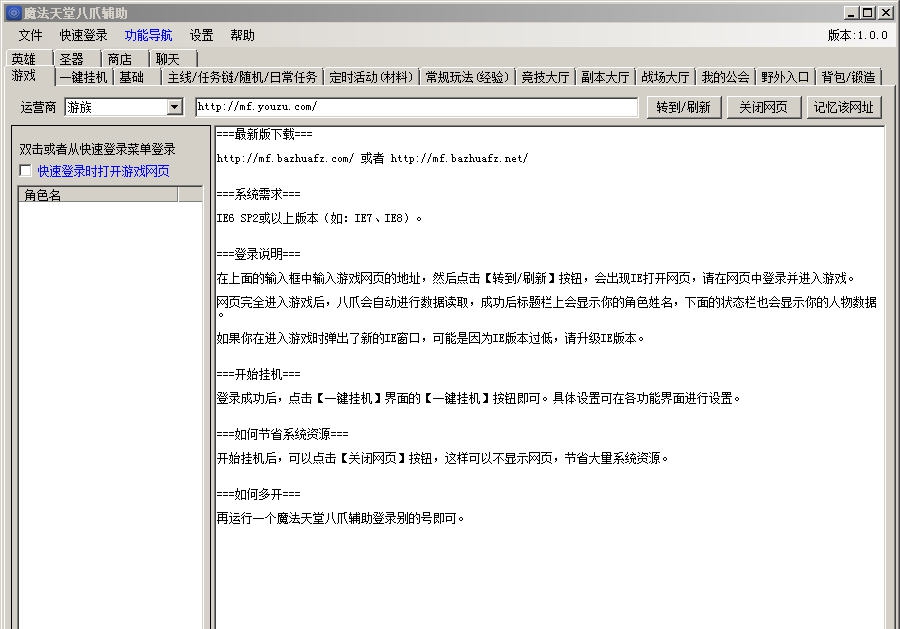Open the 帮助 menu
This screenshot has height=629, width=900.
(242, 34)
